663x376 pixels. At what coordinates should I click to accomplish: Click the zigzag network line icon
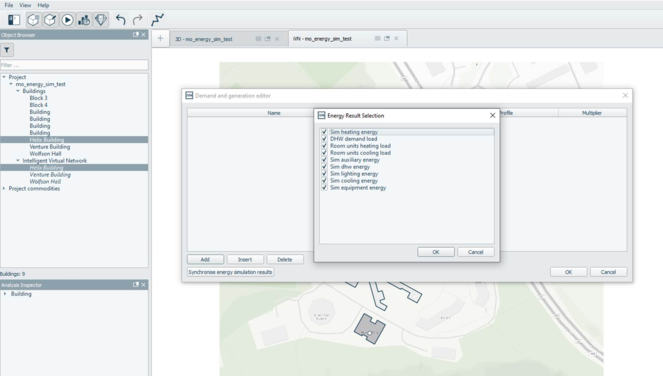tap(157, 20)
